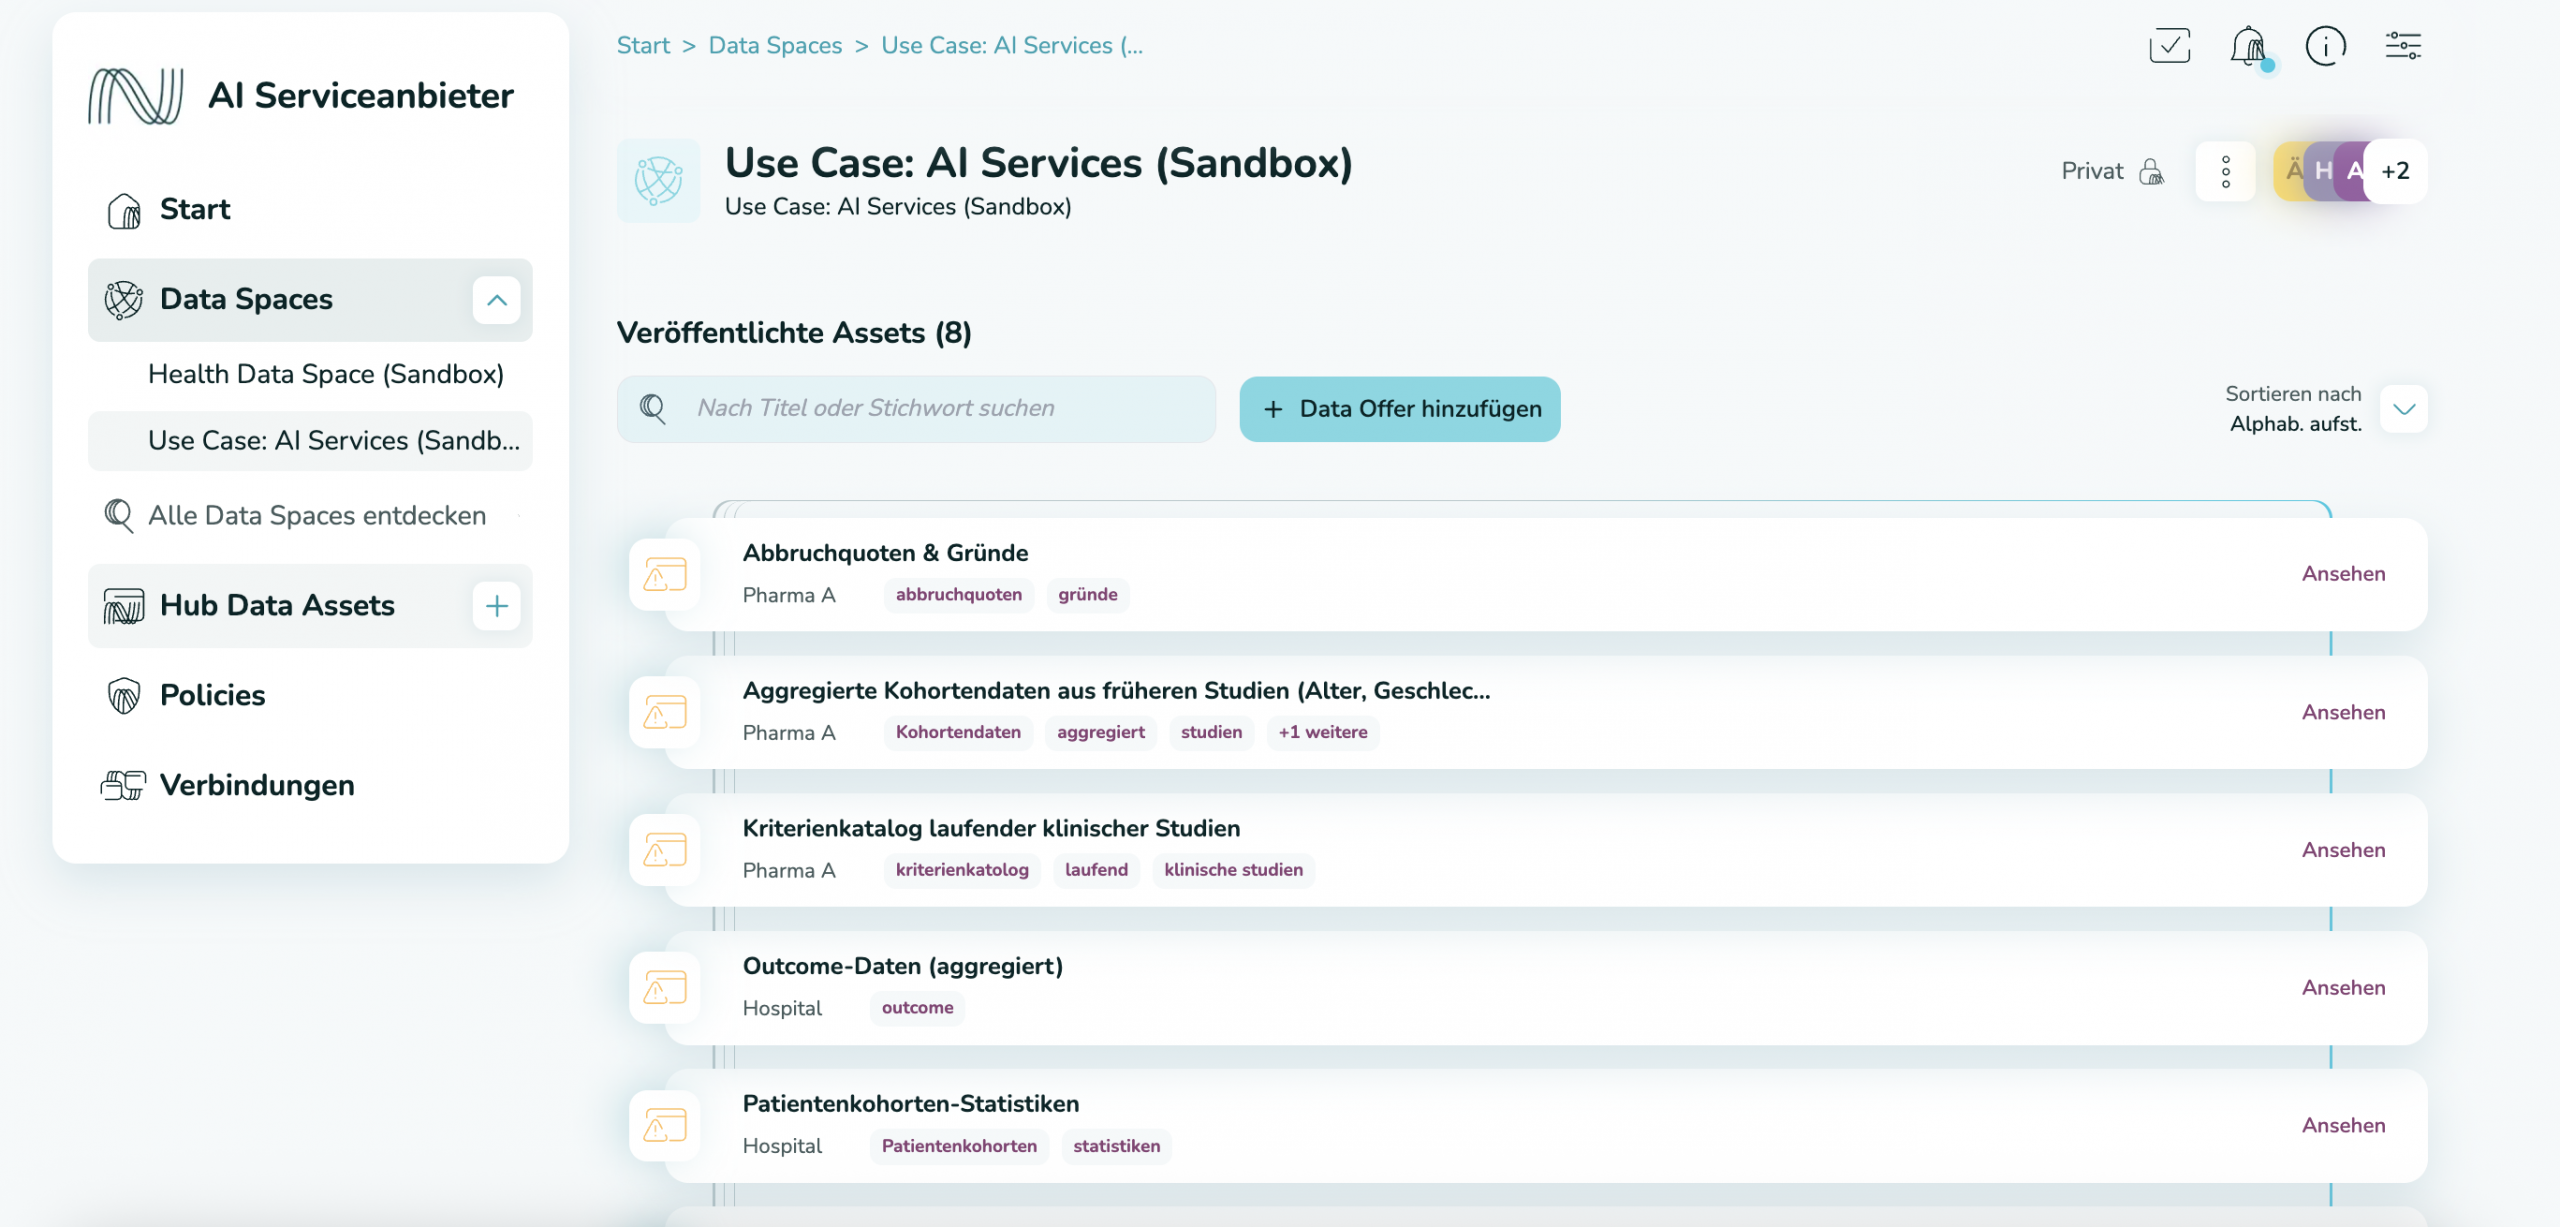Collapse the Data Spaces section chevron
Image resolution: width=2560 pixels, height=1227 pixels.
(497, 300)
